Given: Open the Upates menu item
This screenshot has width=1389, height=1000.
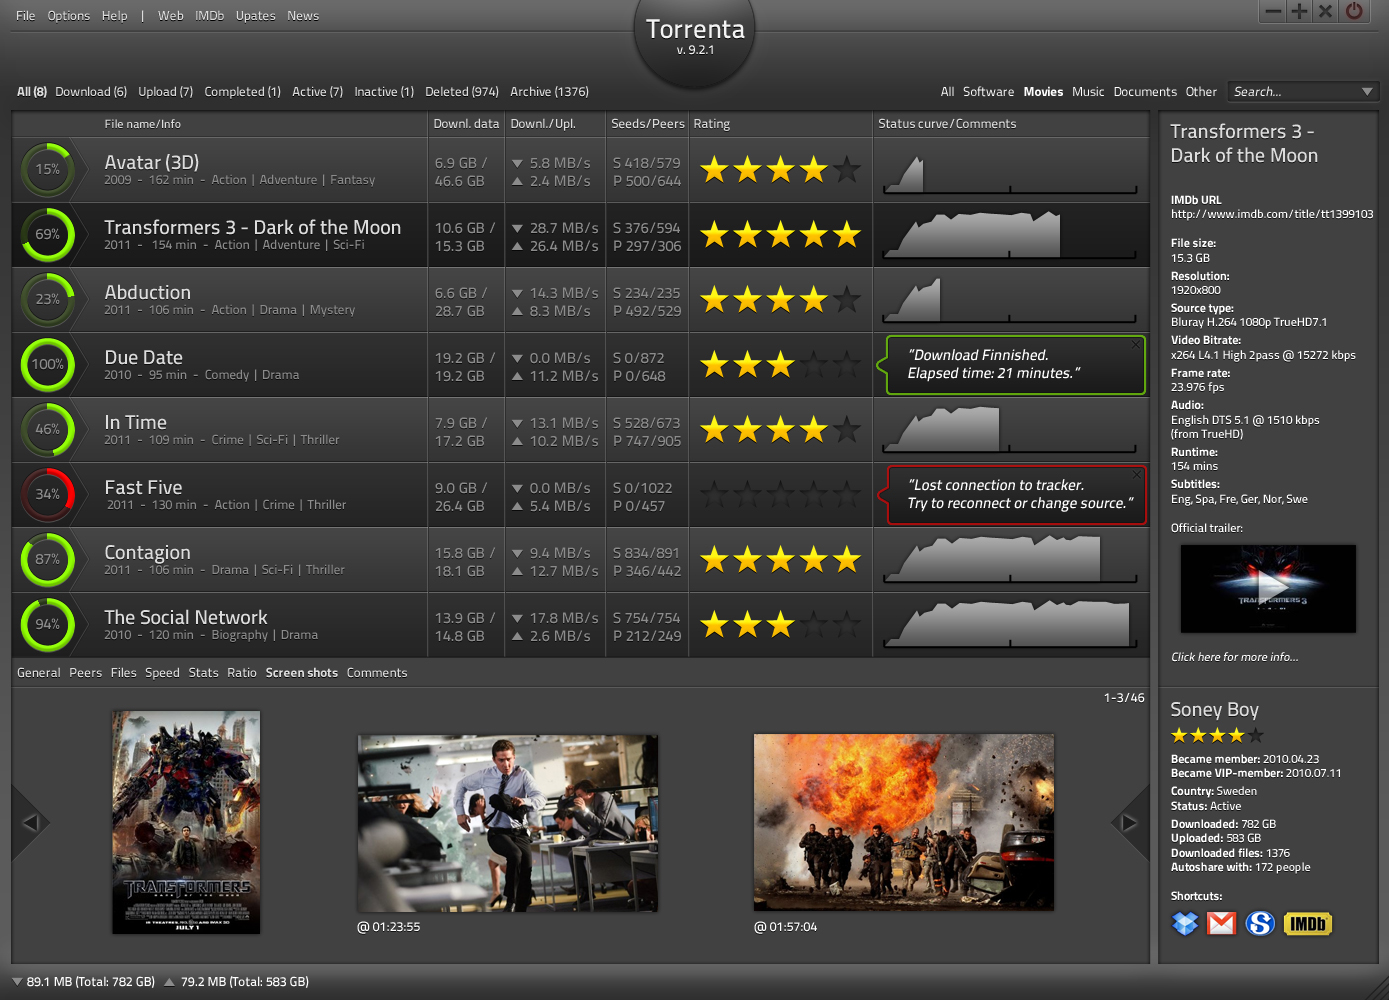Looking at the screenshot, I should click(x=256, y=16).
